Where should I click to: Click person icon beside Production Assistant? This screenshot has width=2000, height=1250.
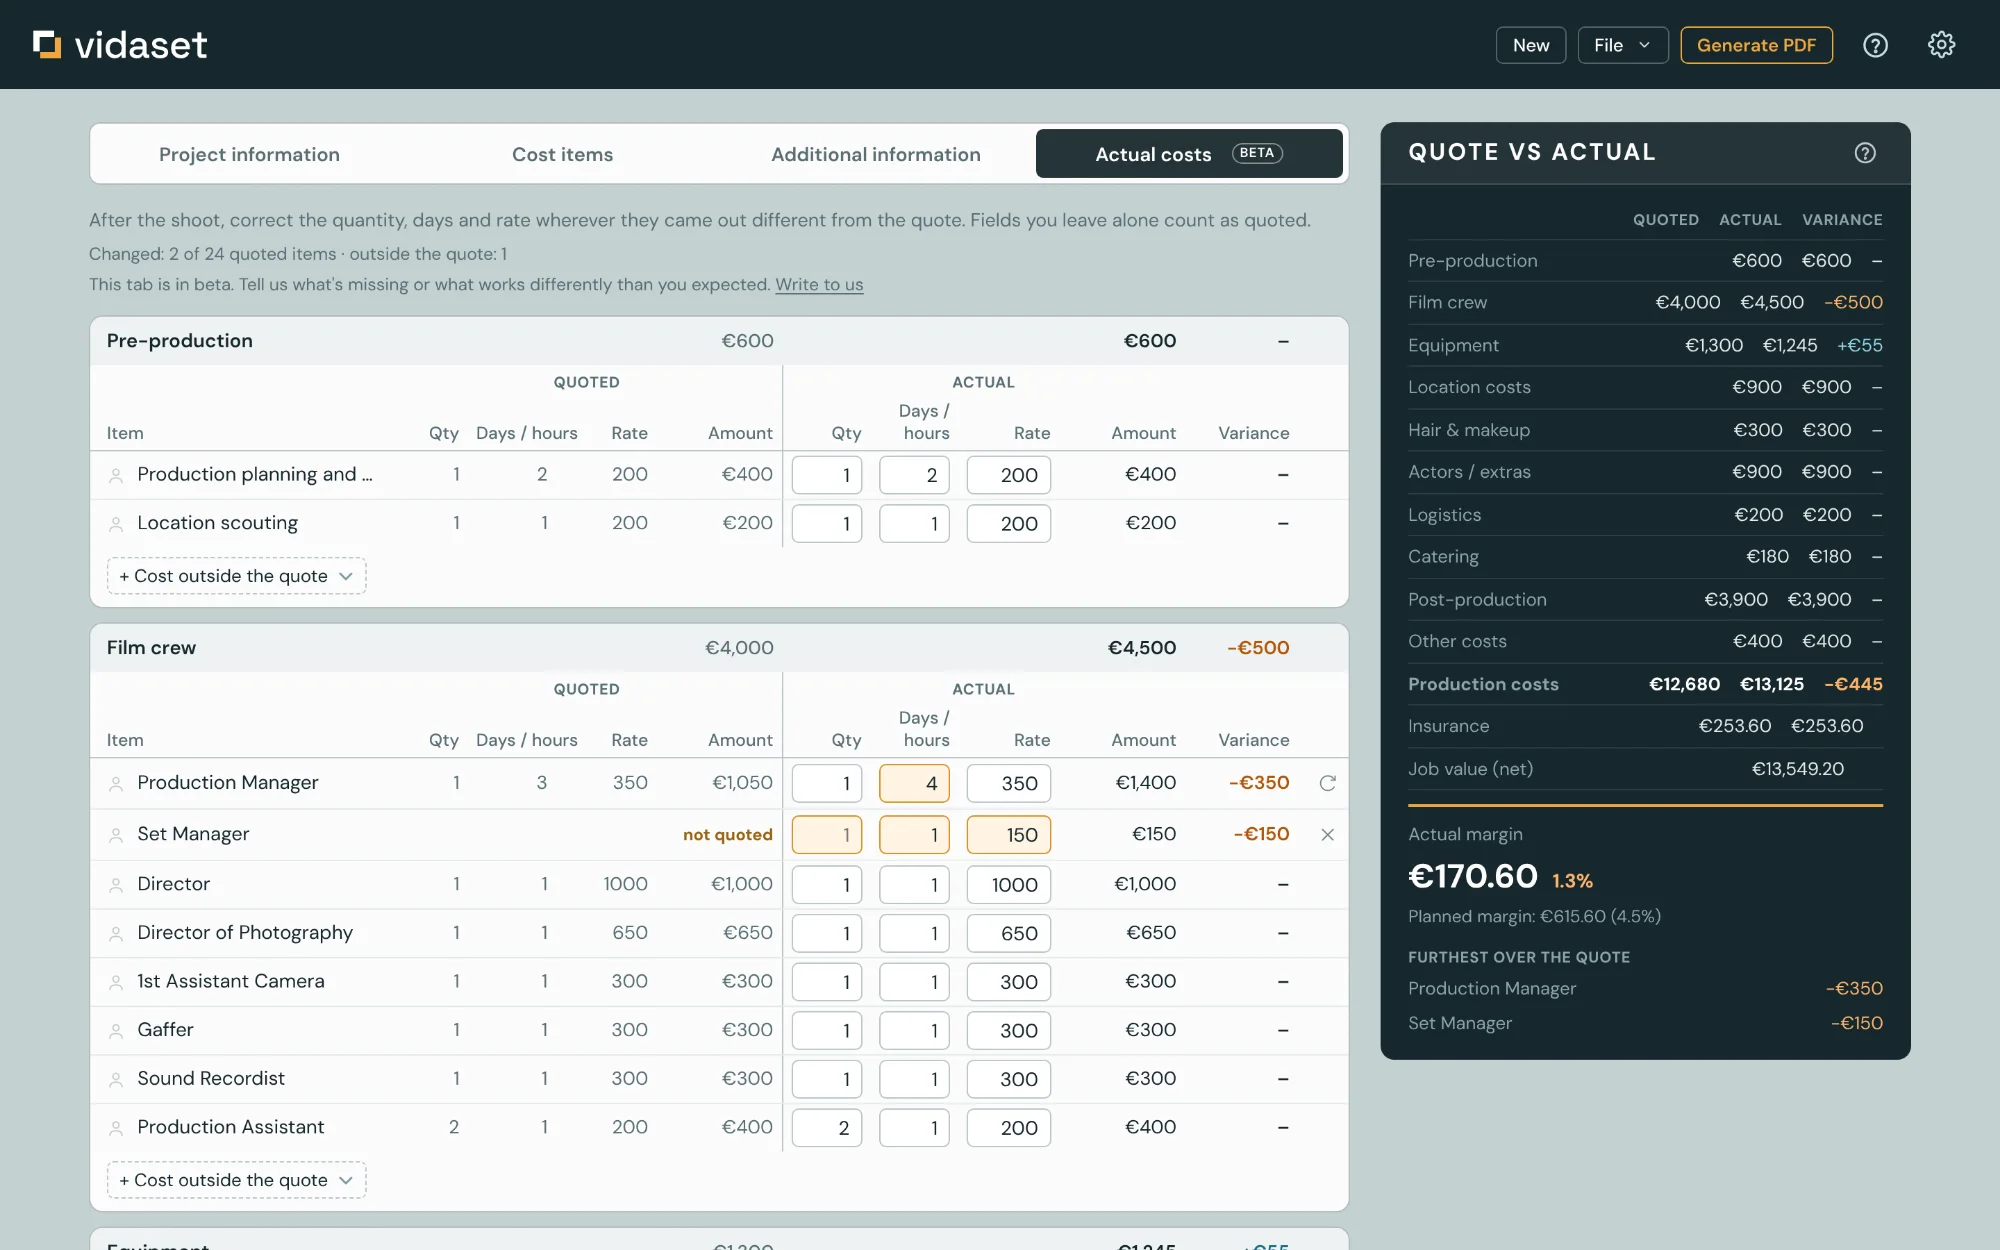click(116, 1127)
